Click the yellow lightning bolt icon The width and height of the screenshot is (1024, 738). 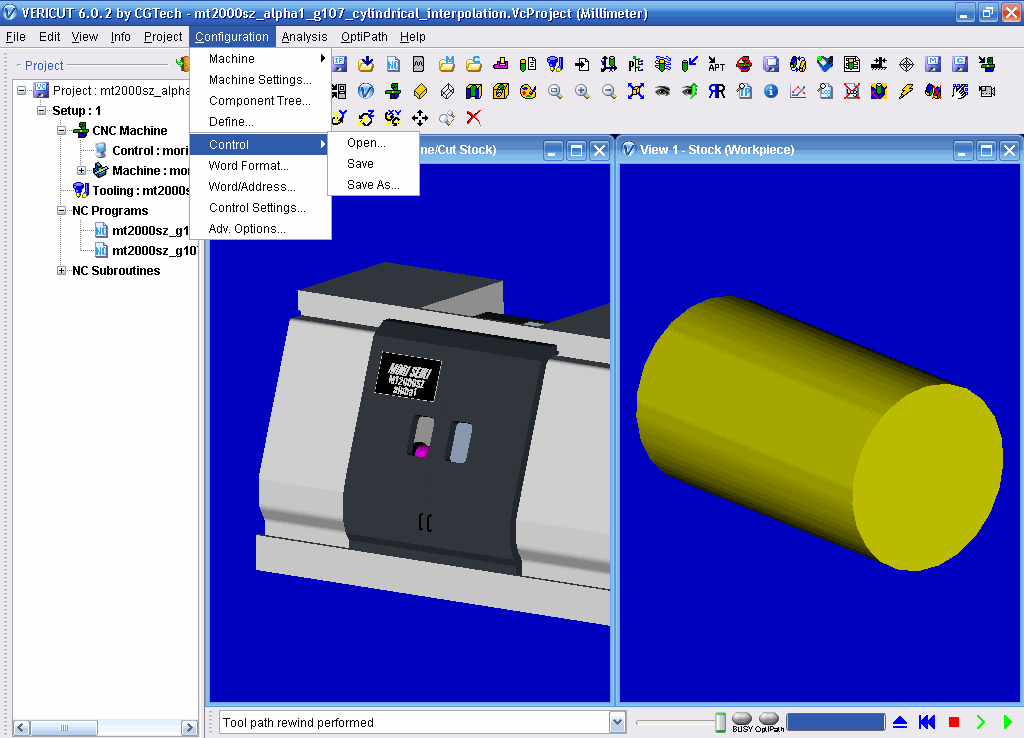tap(906, 91)
